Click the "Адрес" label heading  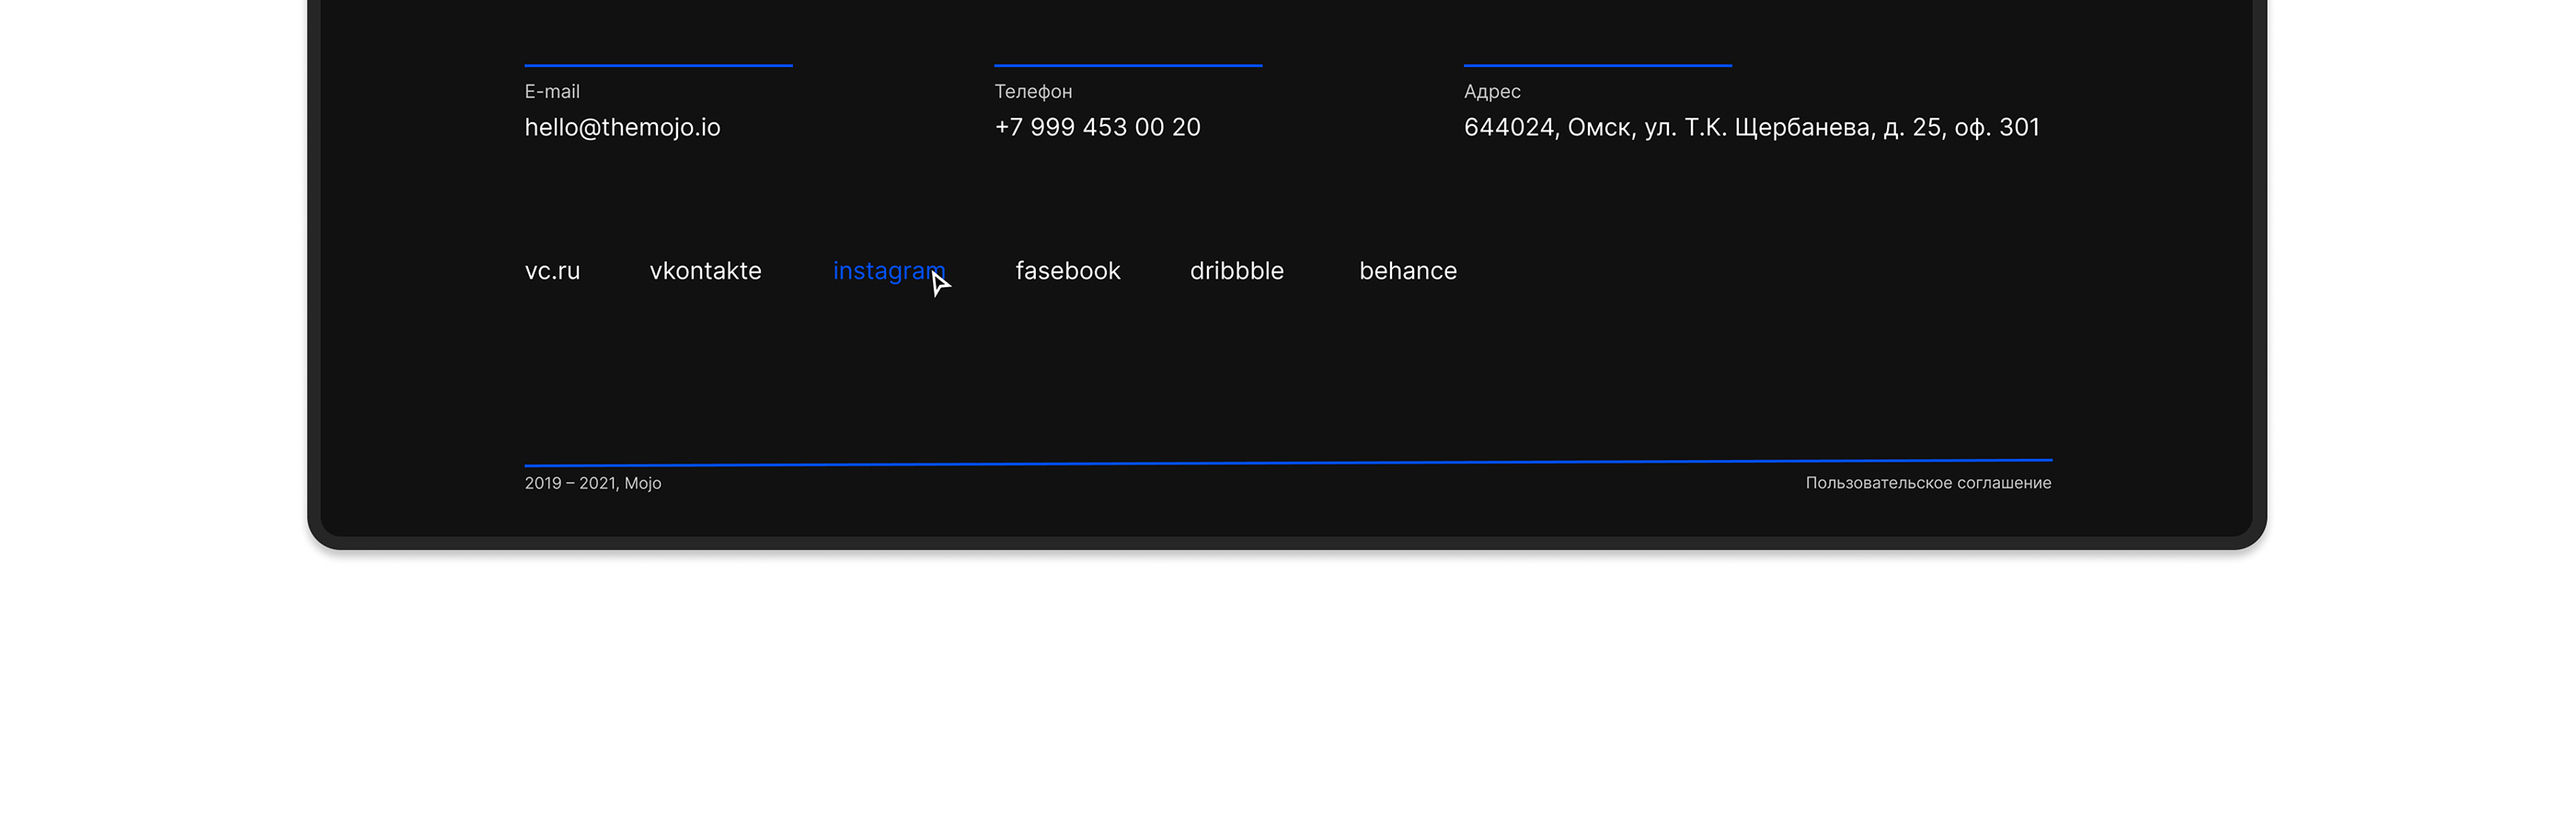(1491, 91)
